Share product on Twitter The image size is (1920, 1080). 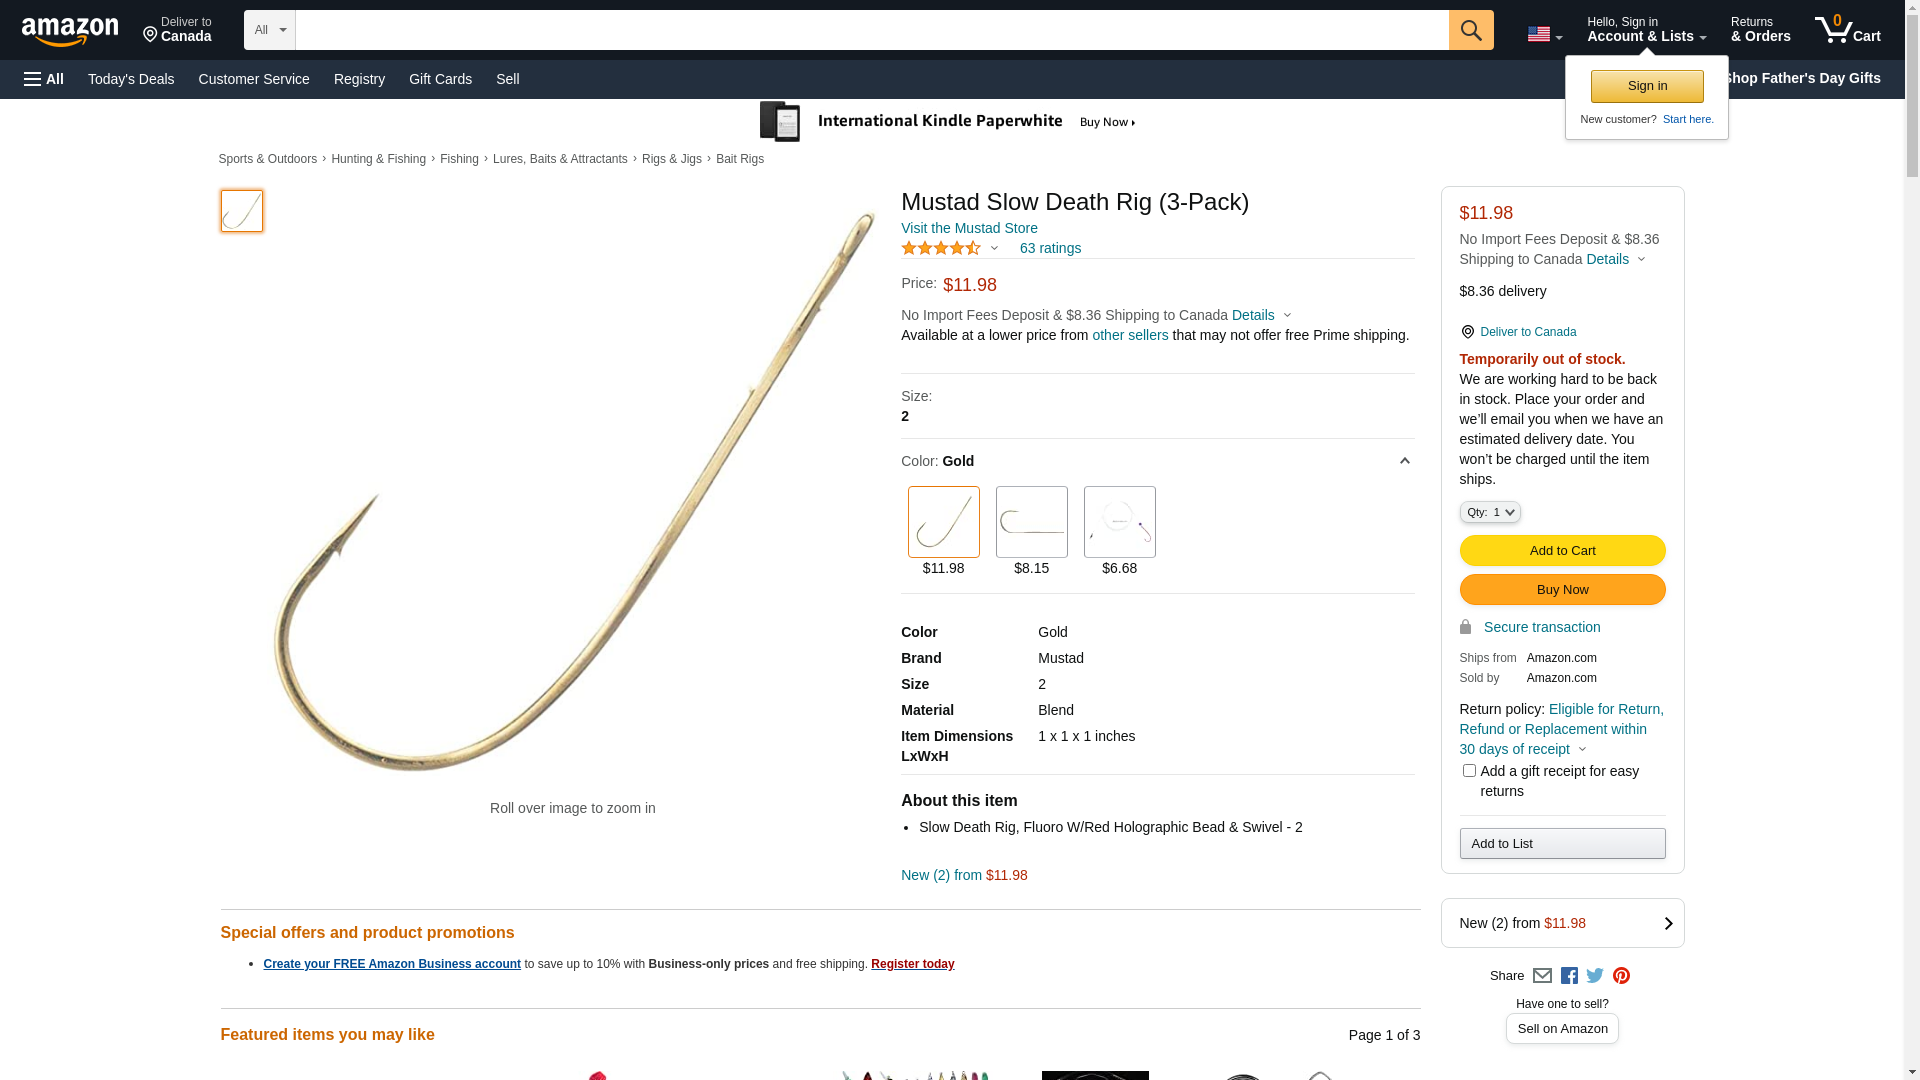pos(1595,976)
